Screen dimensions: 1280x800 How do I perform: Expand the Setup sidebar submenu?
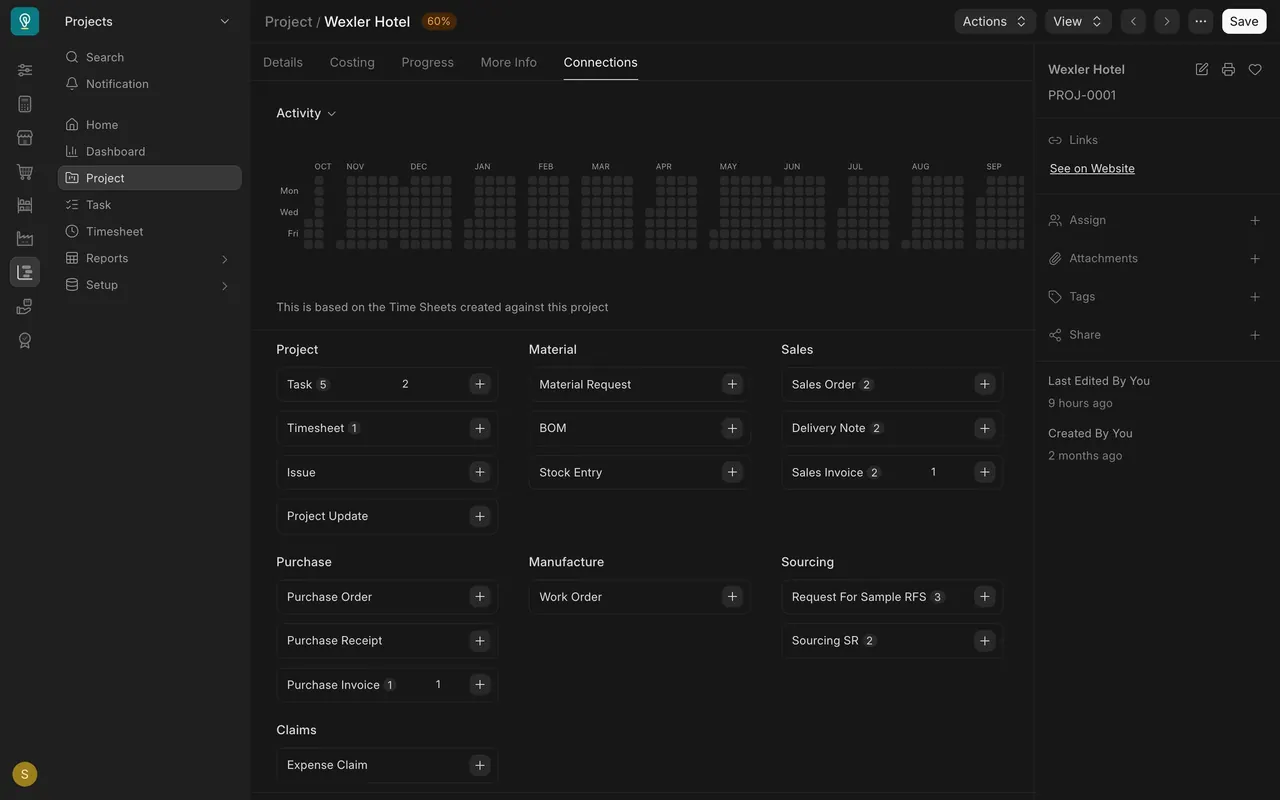click(224, 286)
